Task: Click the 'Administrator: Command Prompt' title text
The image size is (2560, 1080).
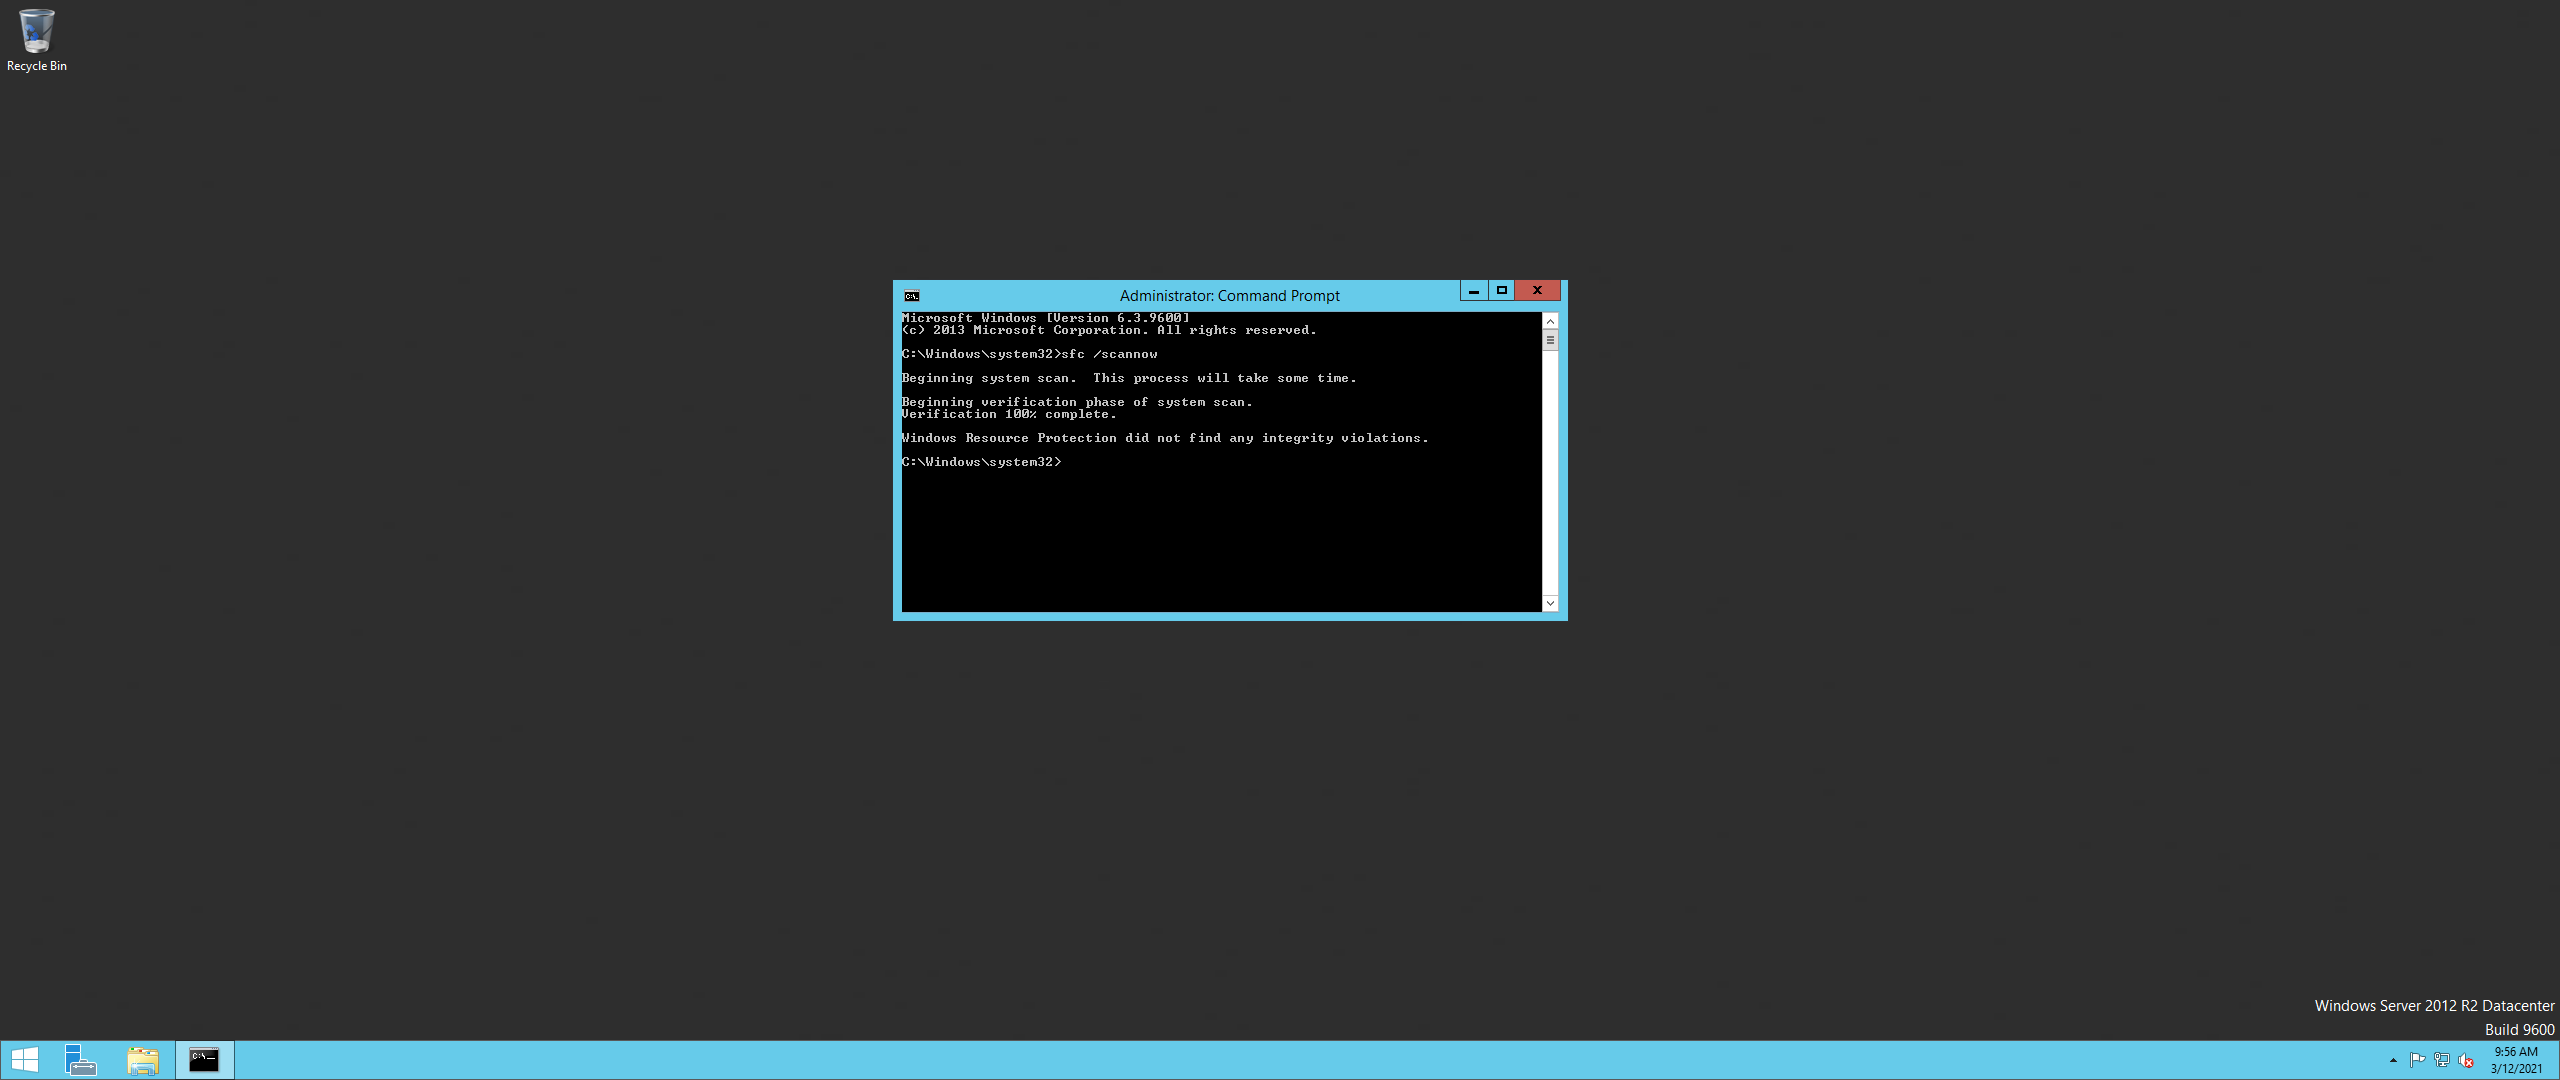Action: [1229, 296]
